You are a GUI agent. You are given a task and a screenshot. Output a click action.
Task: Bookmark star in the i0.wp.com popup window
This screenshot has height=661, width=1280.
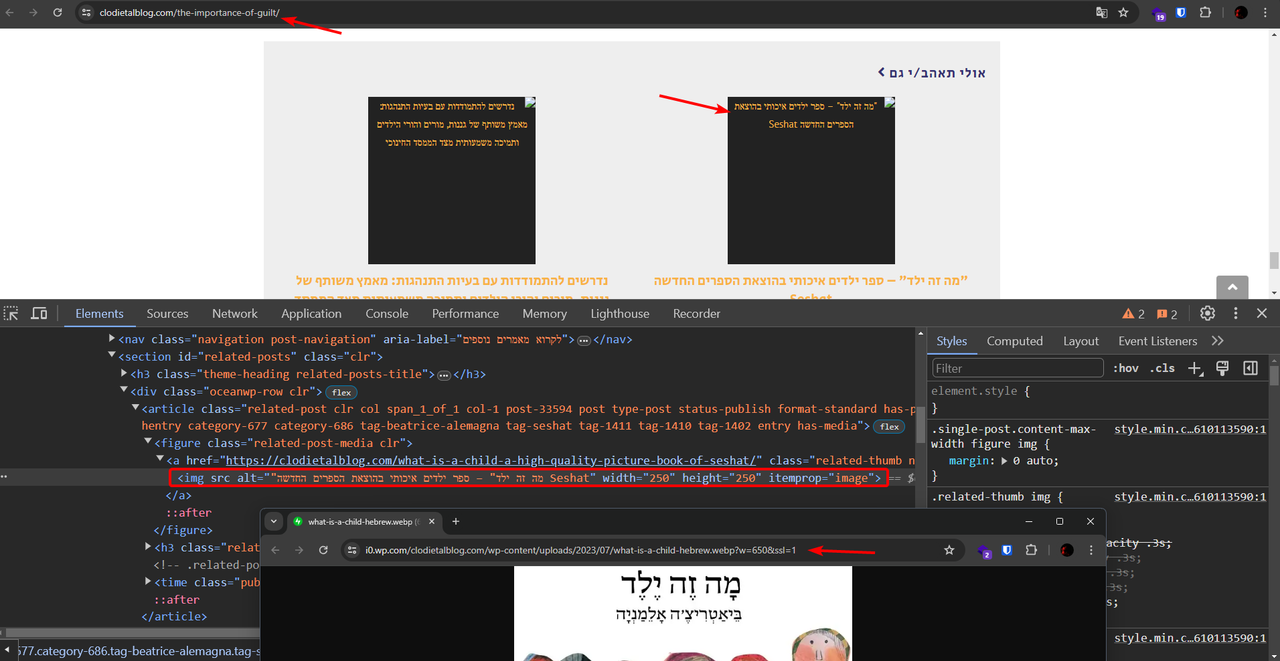949,550
